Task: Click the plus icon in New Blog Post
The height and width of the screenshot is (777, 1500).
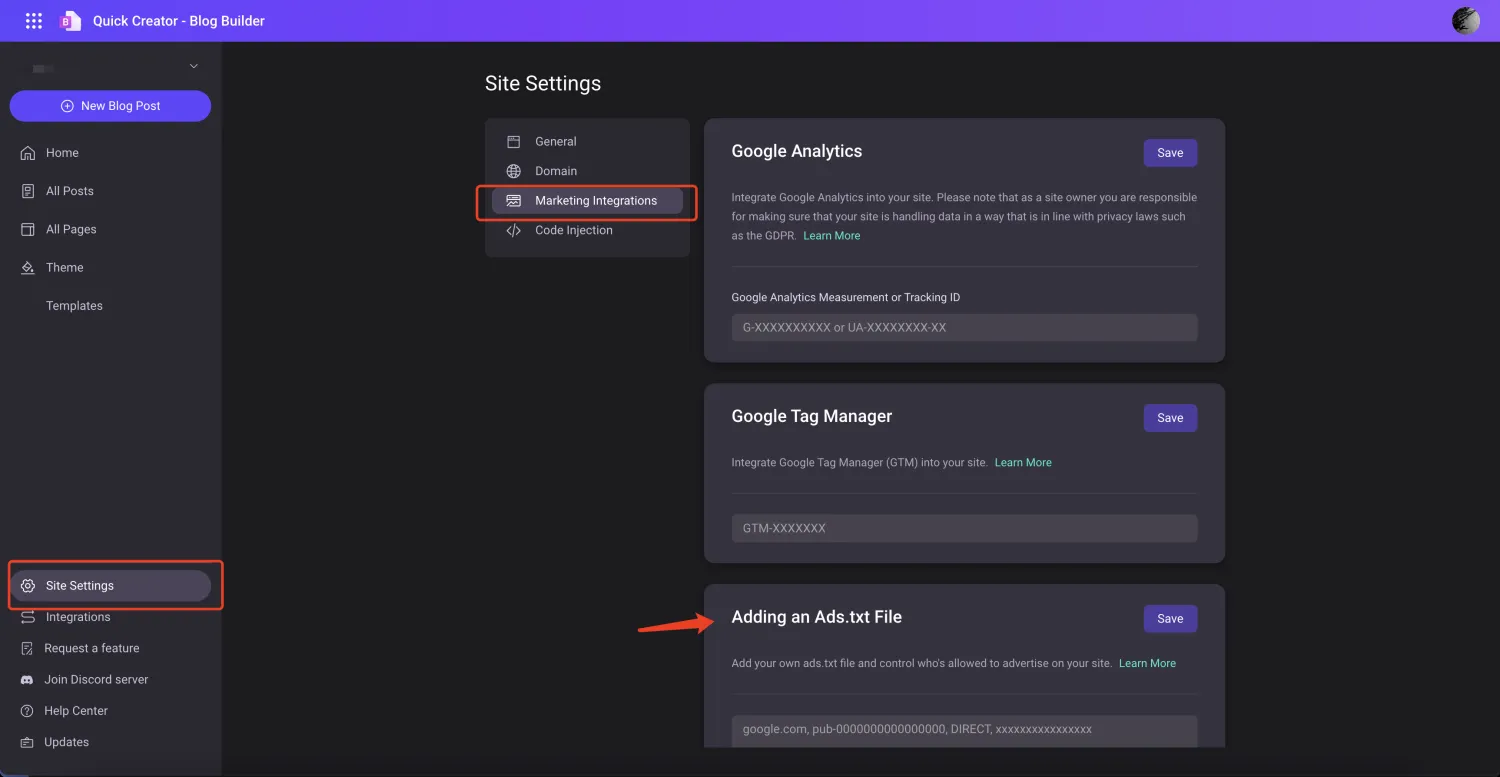Action: click(x=67, y=106)
